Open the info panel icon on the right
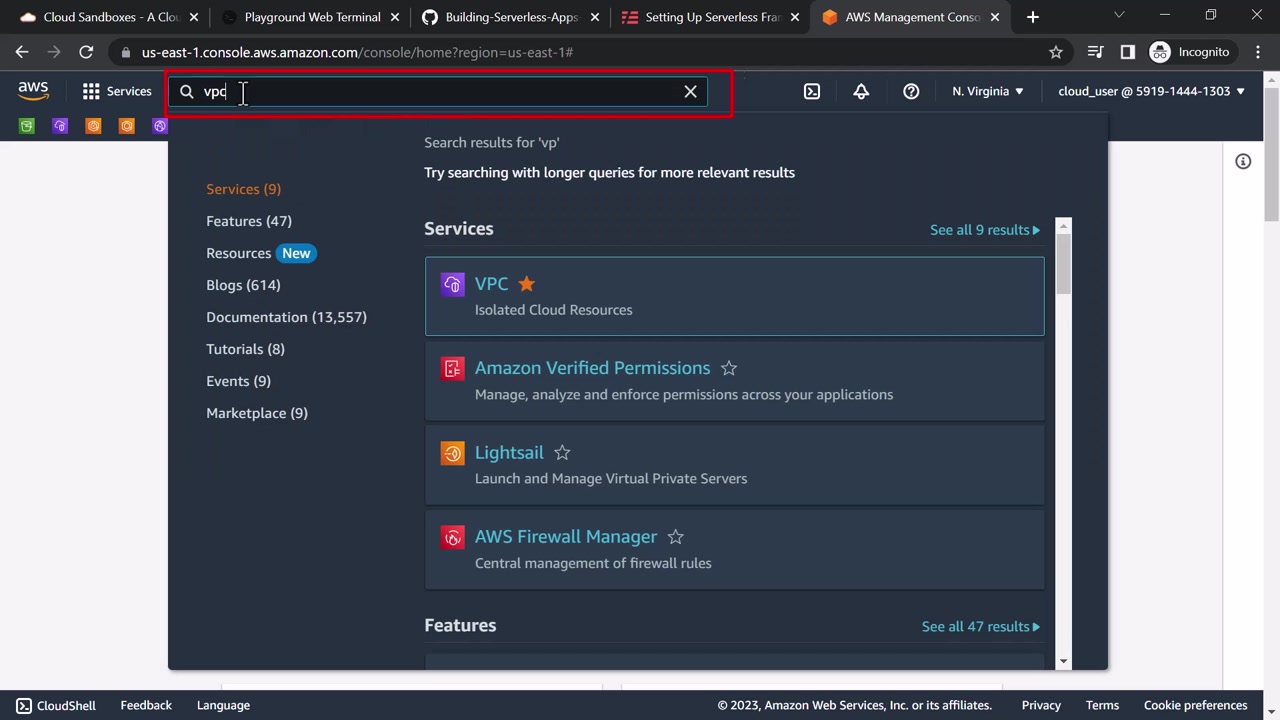The height and width of the screenshot is (720, 1280). 1243,161
